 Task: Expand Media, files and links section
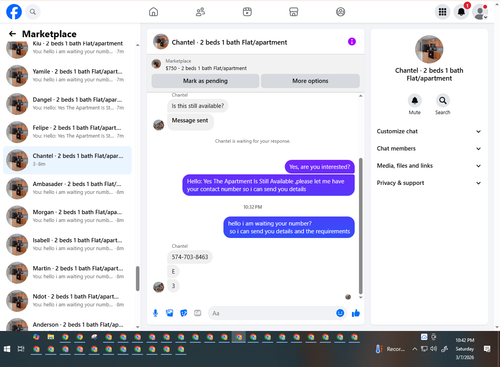(x=429, y=166)
